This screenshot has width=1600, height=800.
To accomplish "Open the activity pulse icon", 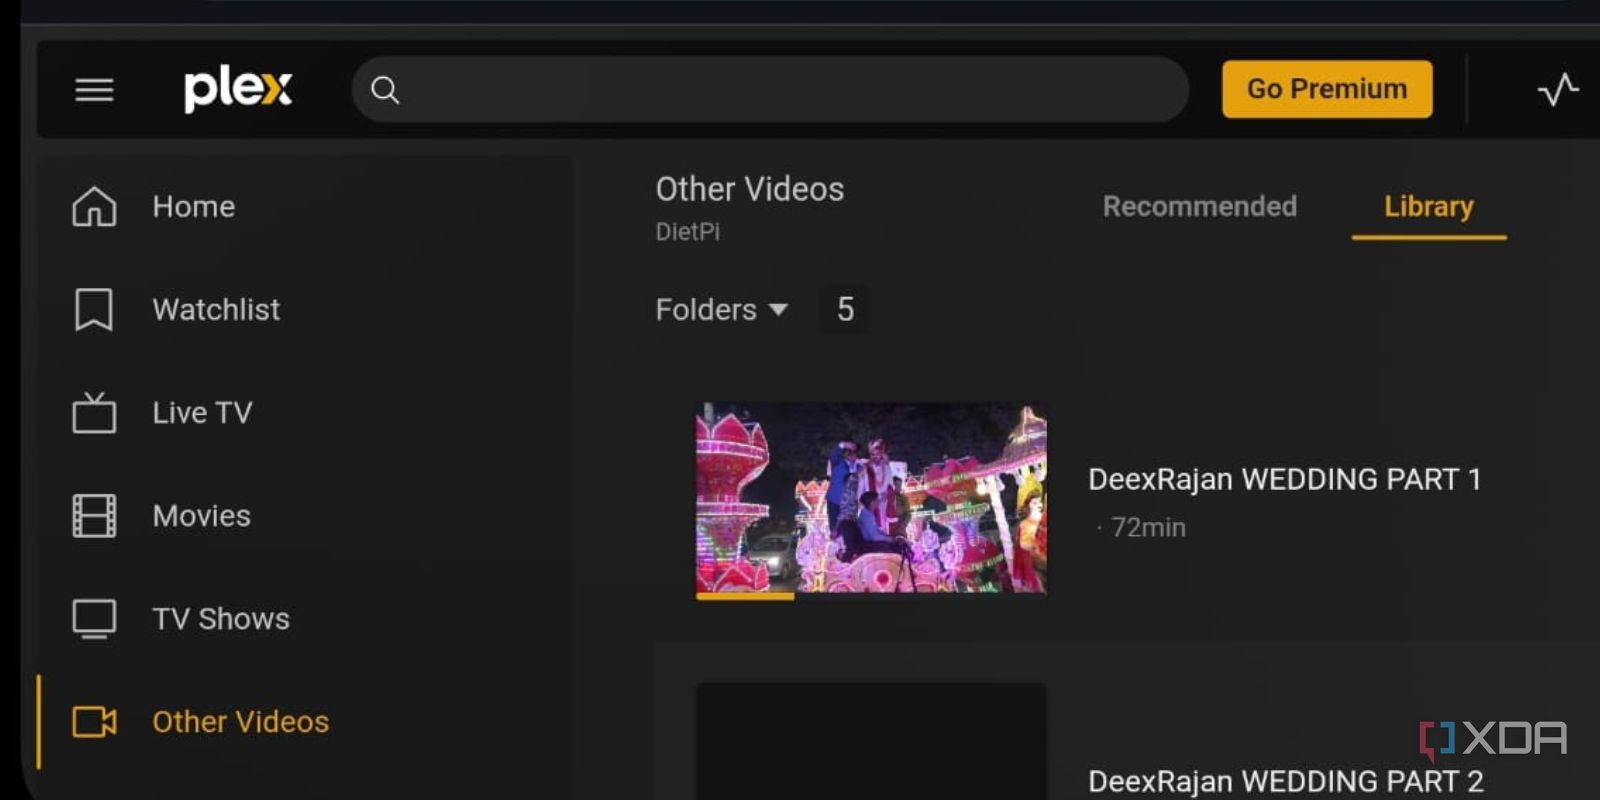I will point(1557,90).
